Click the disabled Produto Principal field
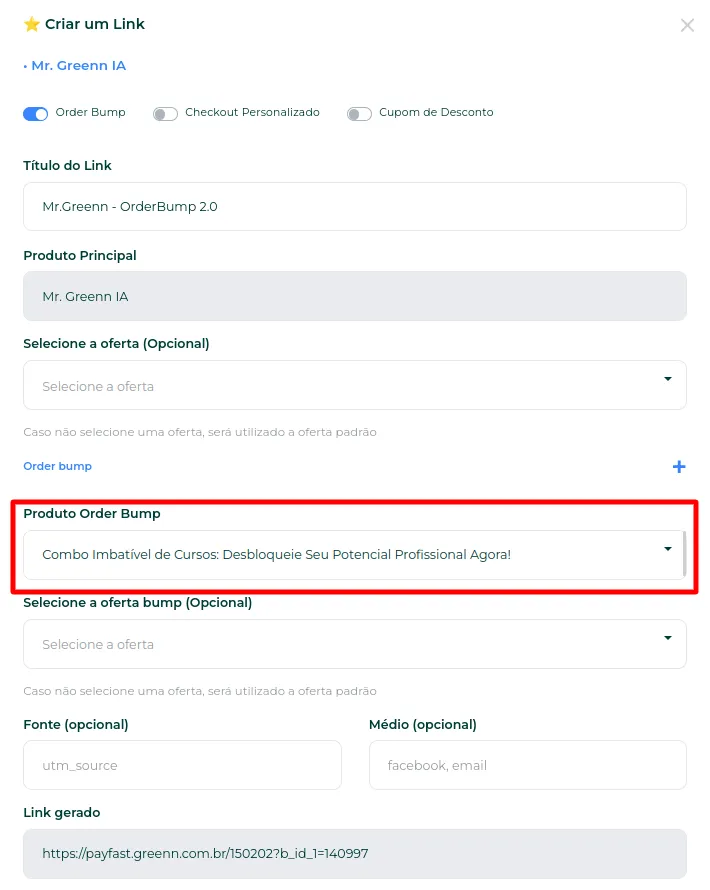Image resolution: width=710 pixels, height=890 pixels. click(355, 296)
